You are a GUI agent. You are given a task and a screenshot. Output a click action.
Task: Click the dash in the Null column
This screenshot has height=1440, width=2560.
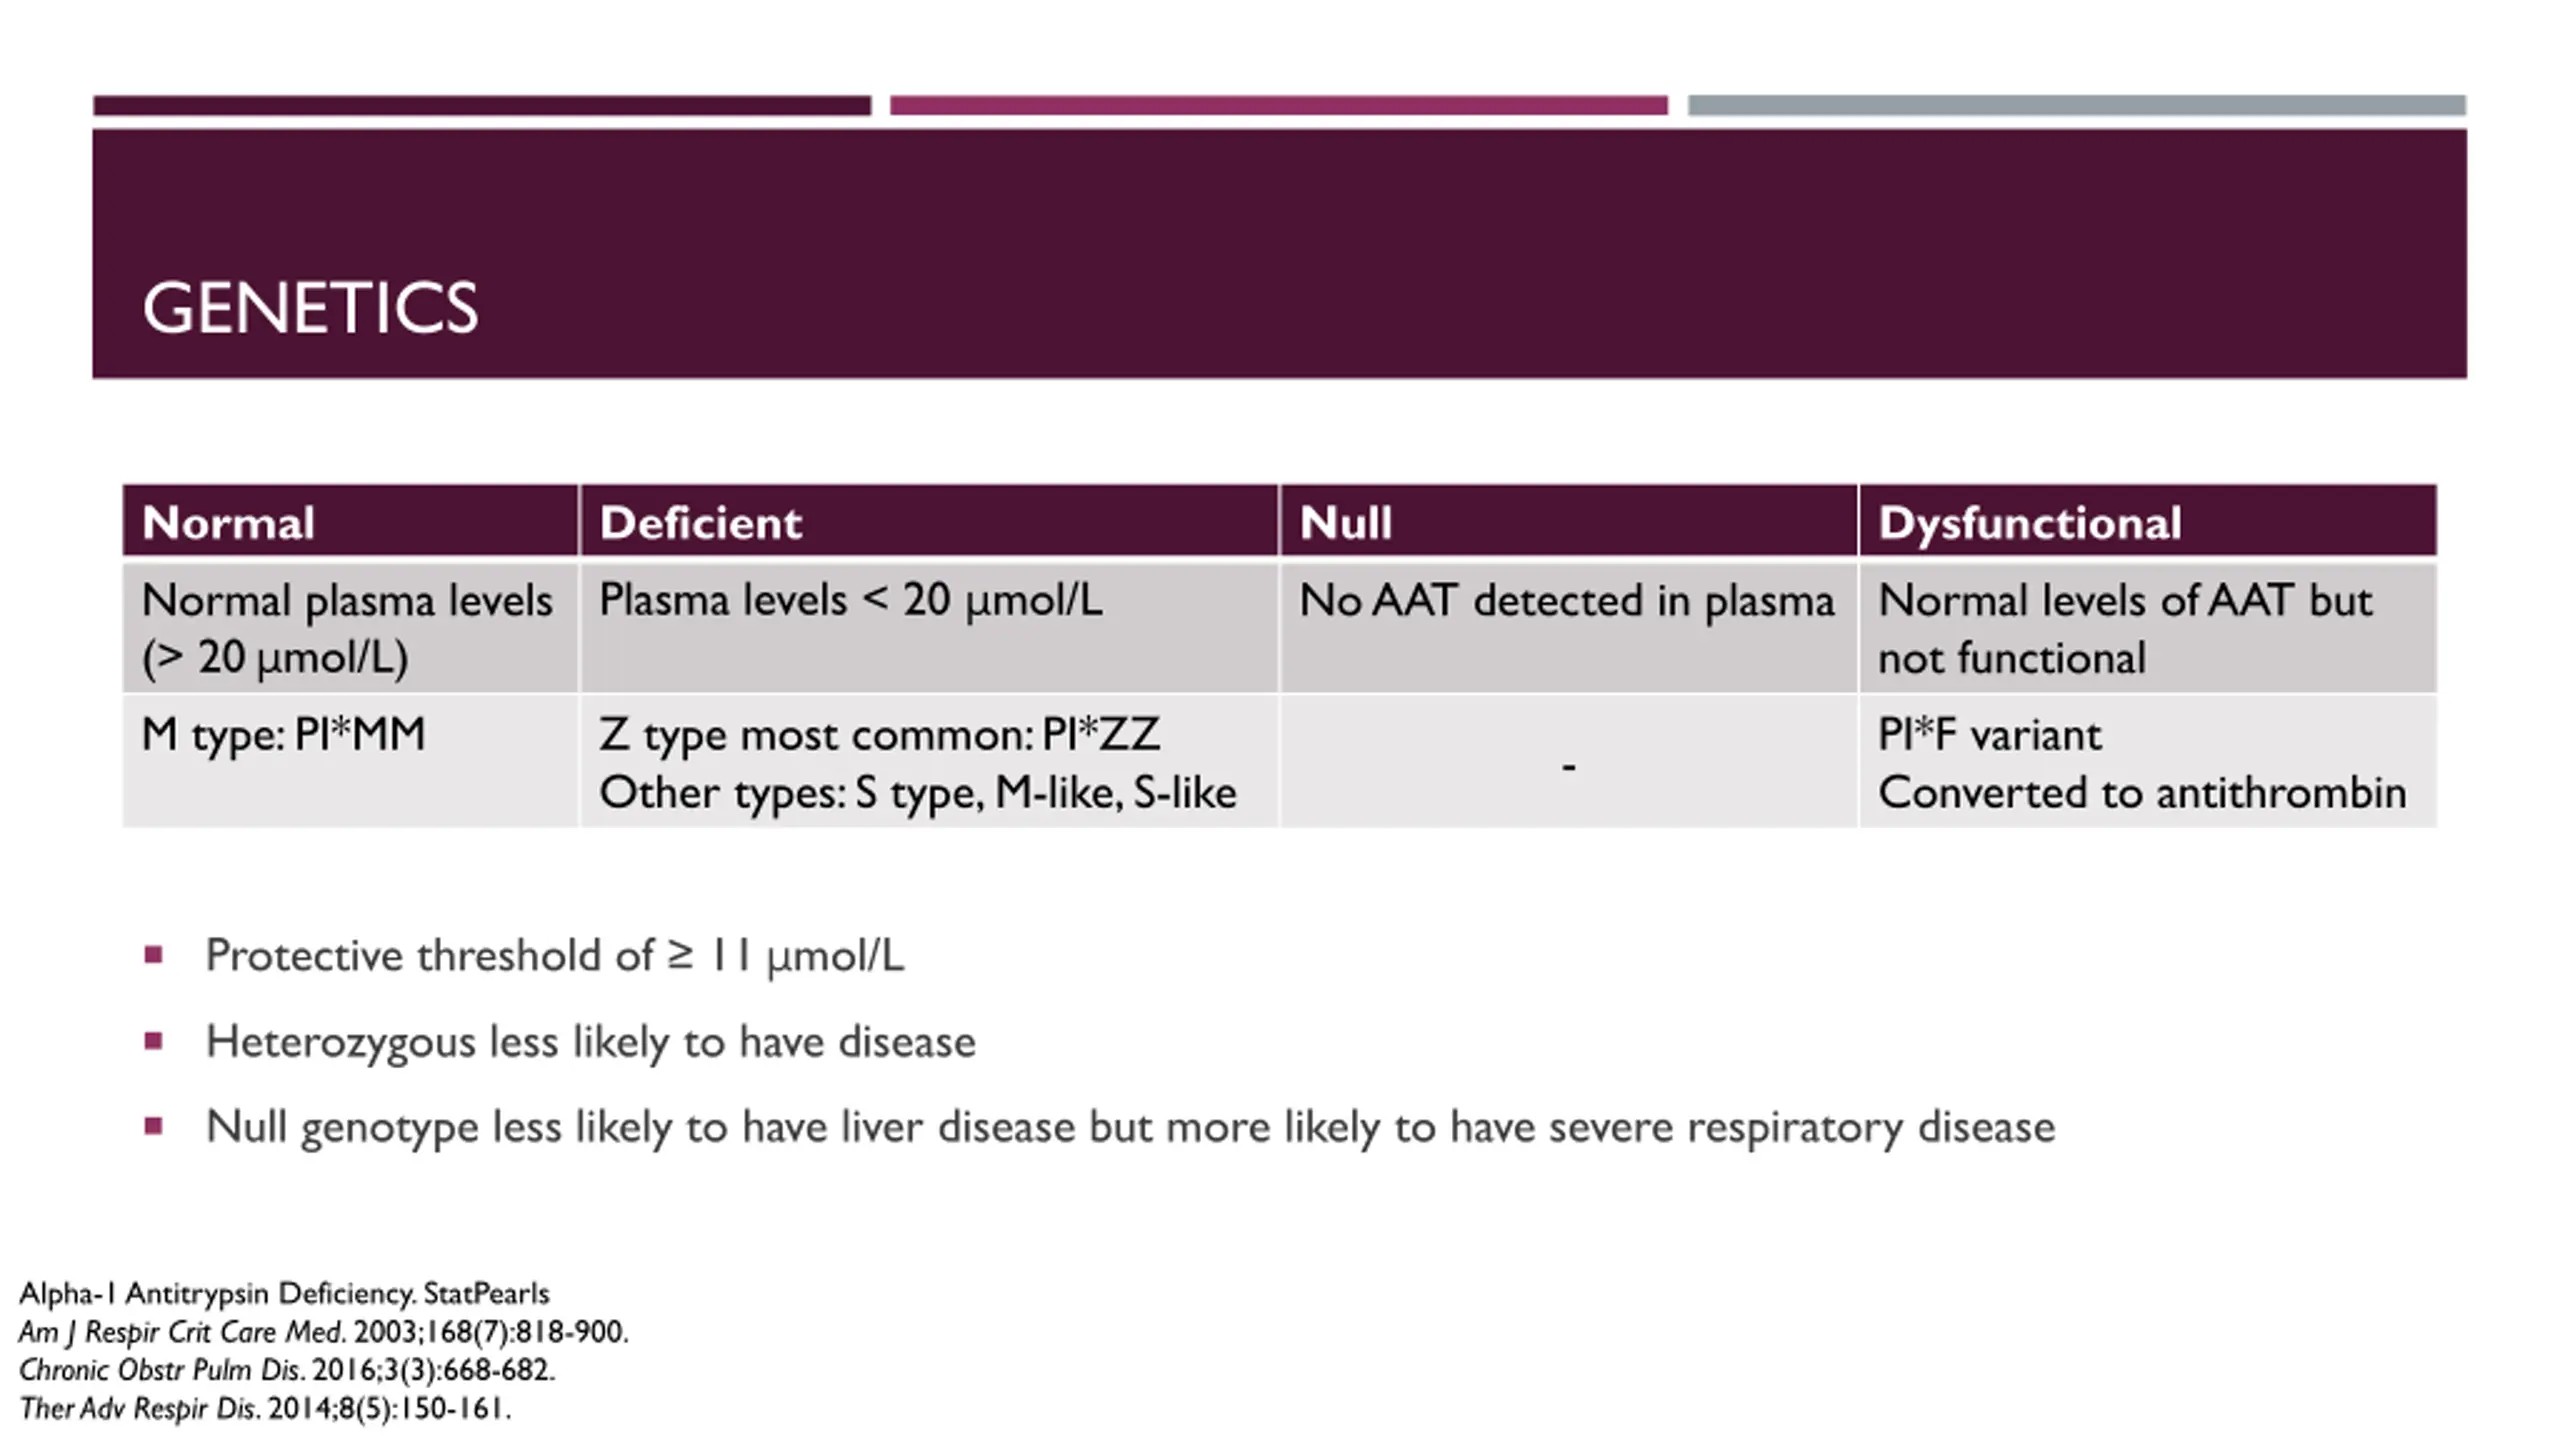(x=1568, y=767)
